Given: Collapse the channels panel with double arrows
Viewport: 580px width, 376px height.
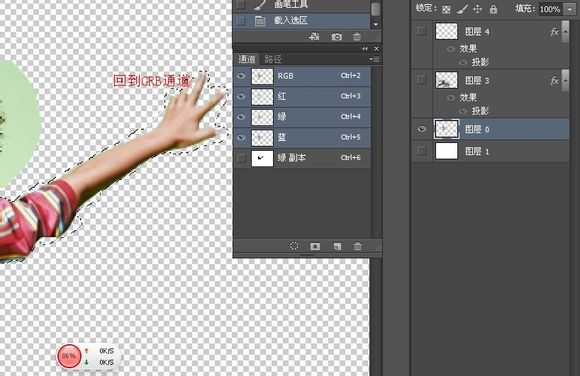Looking at the screenshot, I should tap(365, 48).
